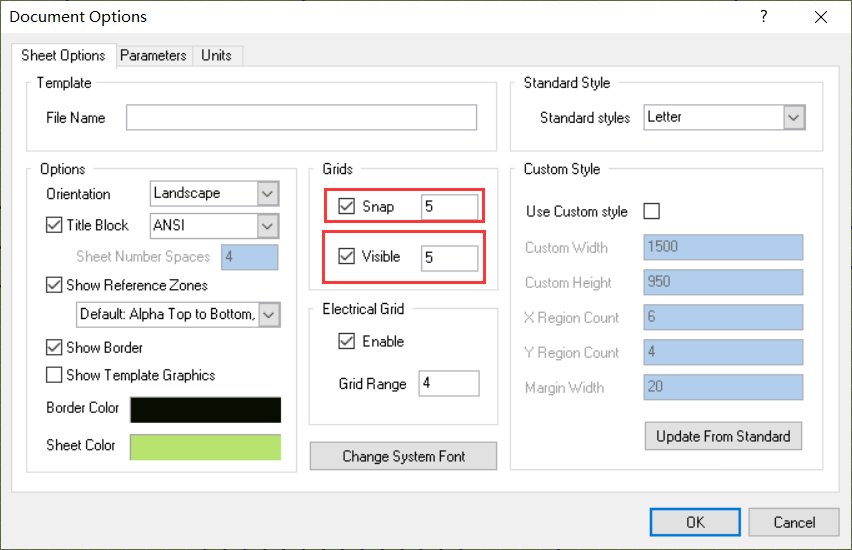Click the Y Region Count field
Screen dimensions: 852x550
(723, 352)
